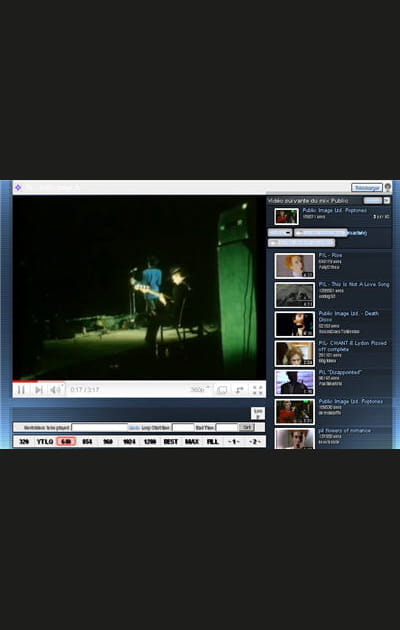
Task: Open the 360p quality selector
Action: [x=200, y=389]
